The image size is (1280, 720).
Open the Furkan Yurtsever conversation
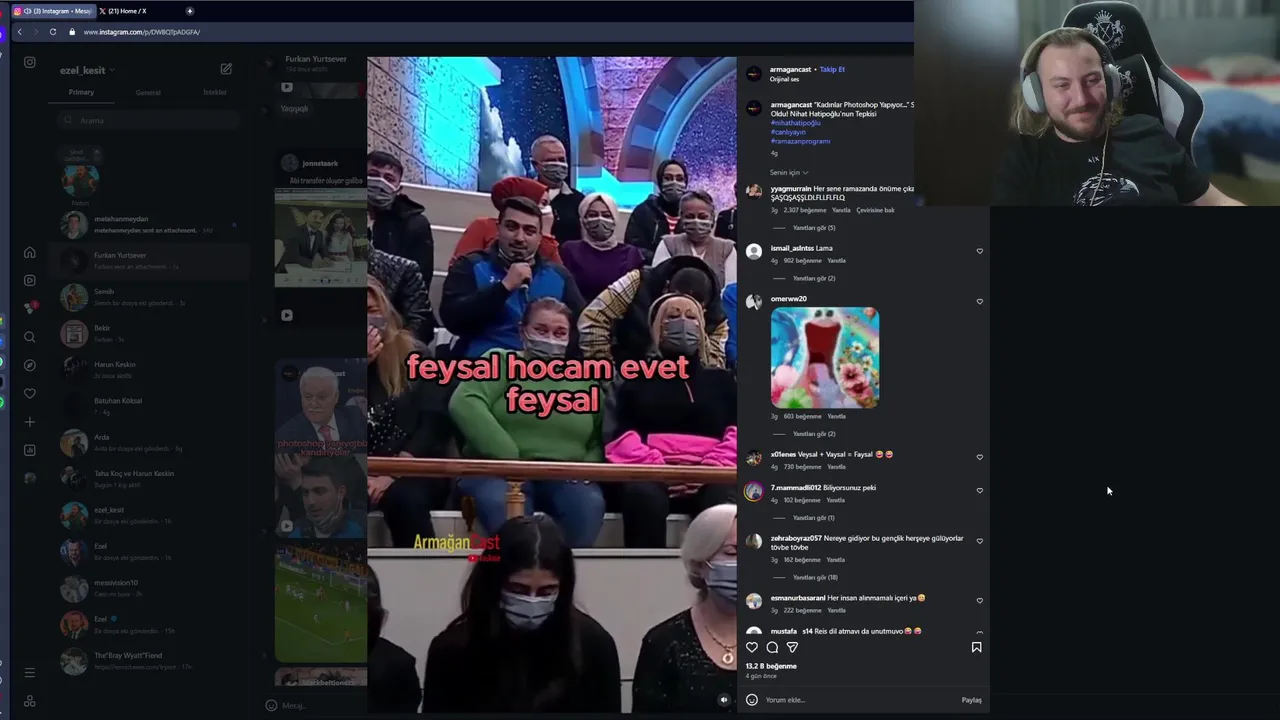[148, 260]
